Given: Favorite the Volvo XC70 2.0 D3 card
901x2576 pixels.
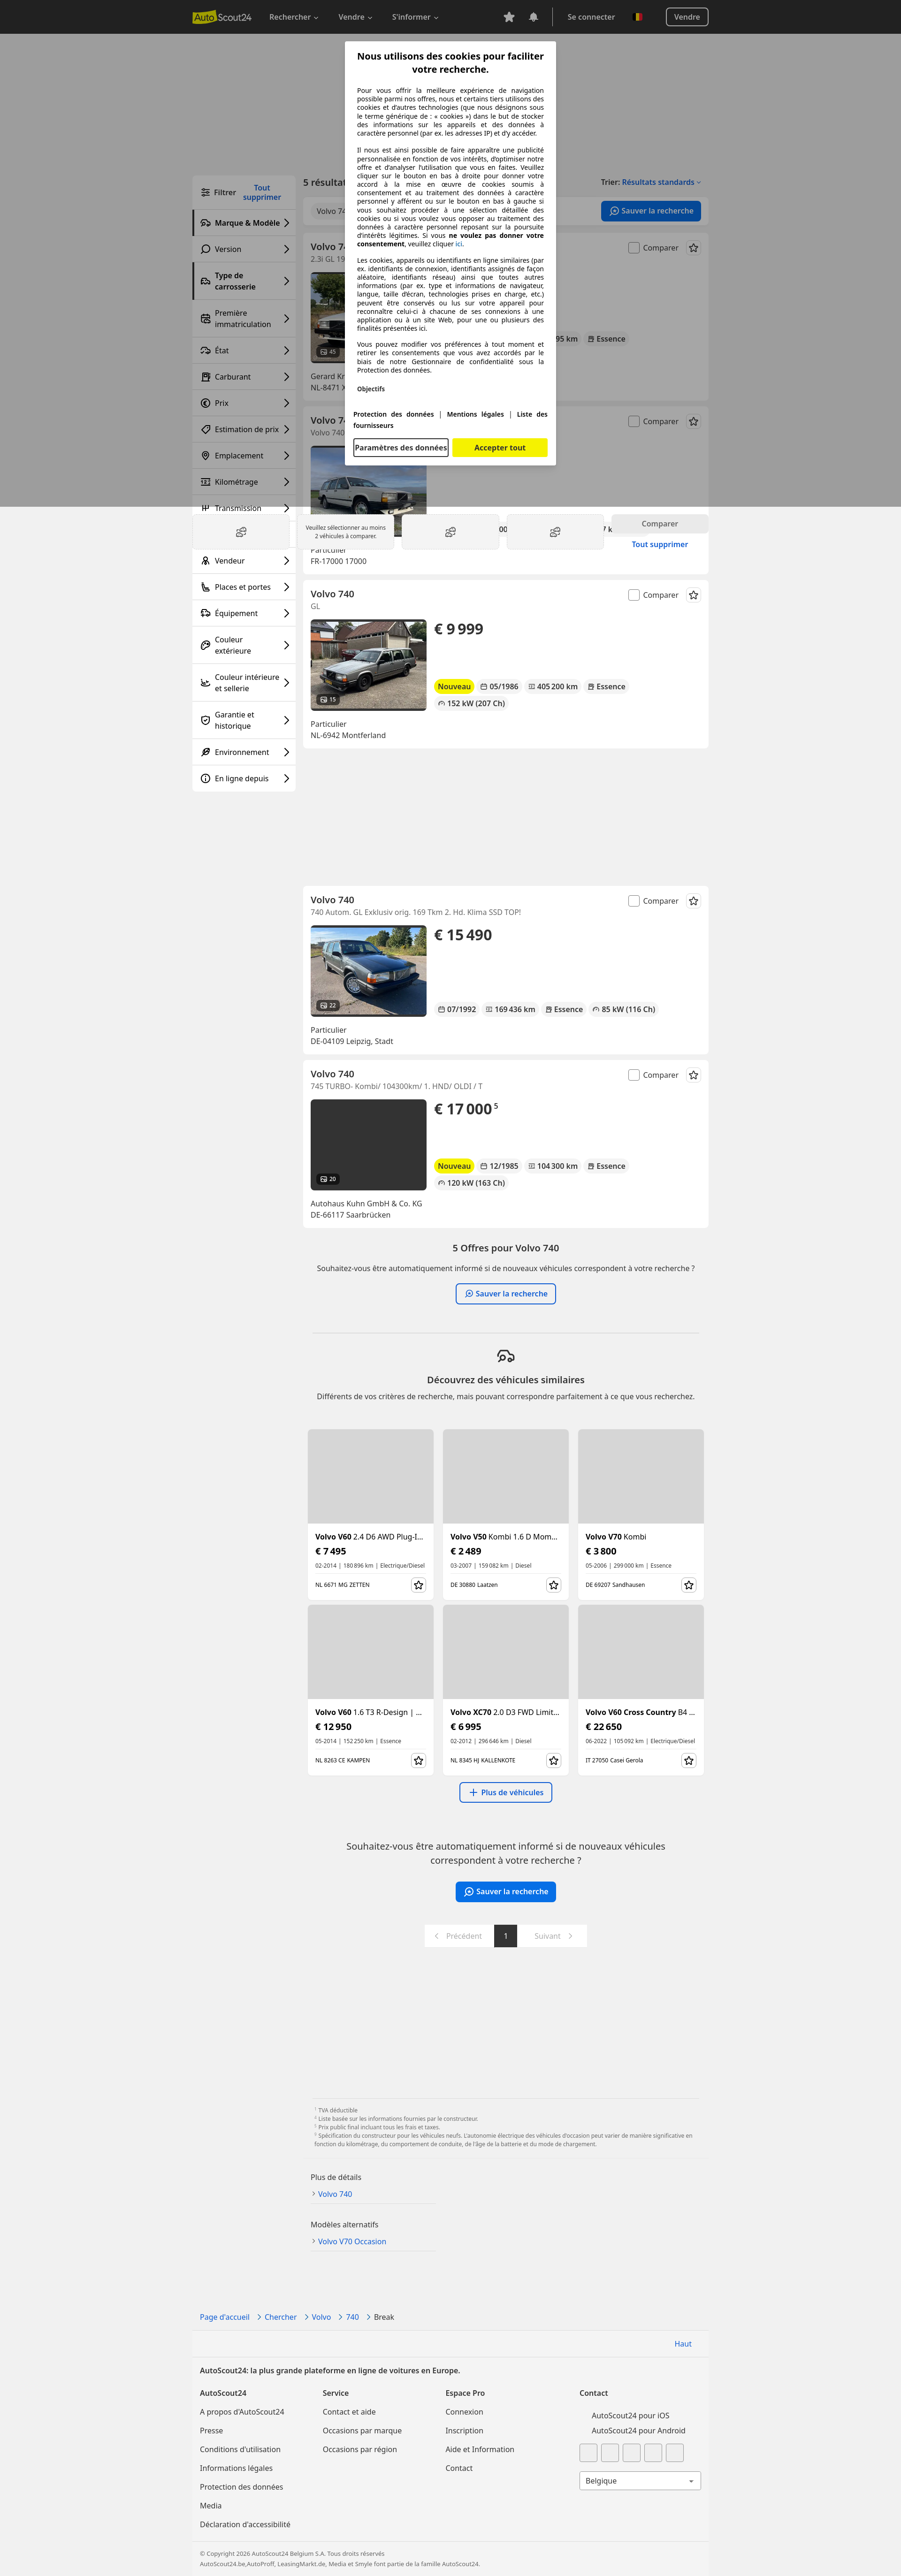Looking at the screenshot, I should tap(554, 1760).
